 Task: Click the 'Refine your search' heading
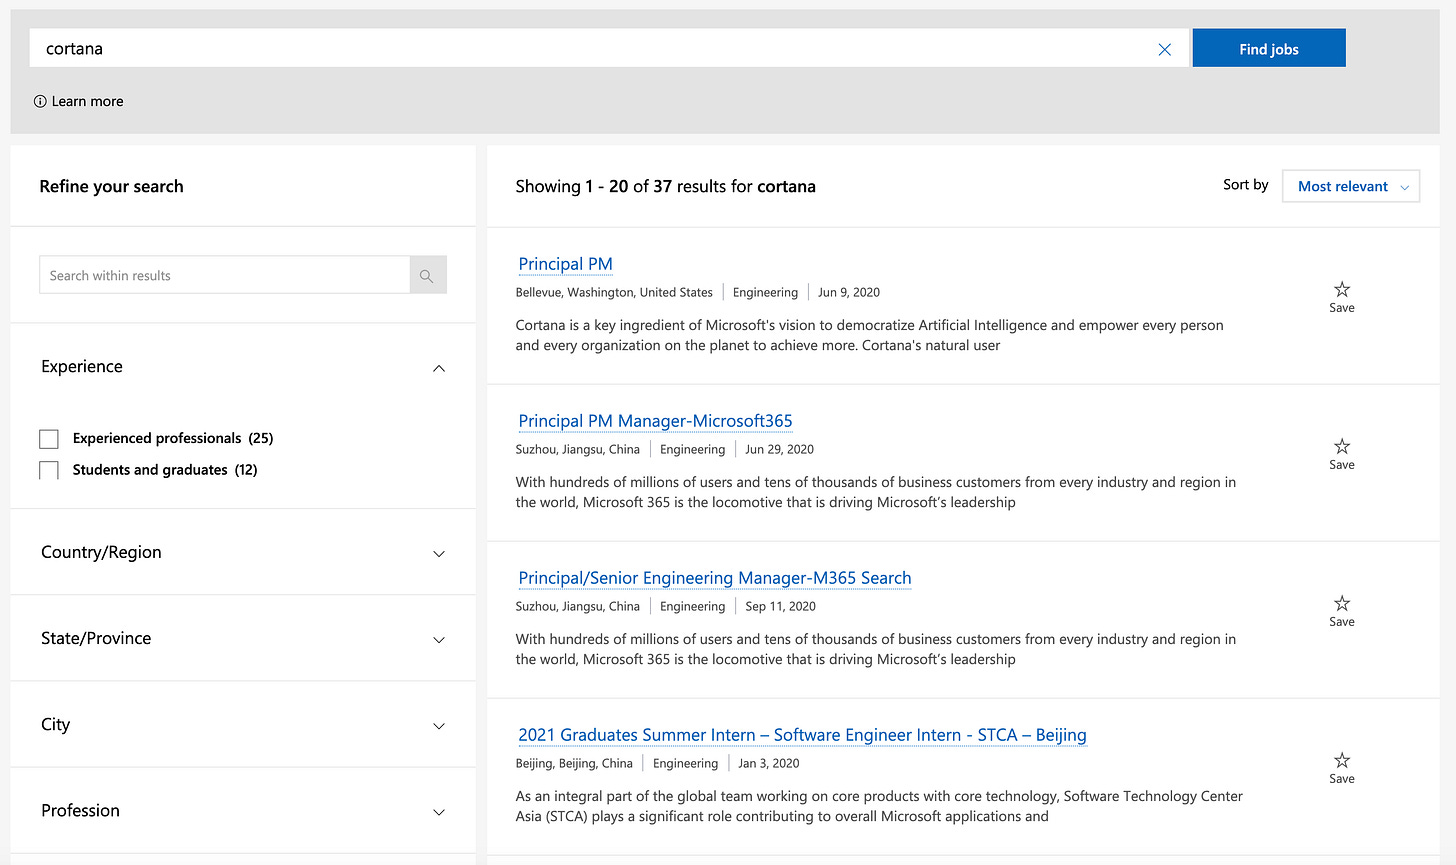tap(111, 186)
